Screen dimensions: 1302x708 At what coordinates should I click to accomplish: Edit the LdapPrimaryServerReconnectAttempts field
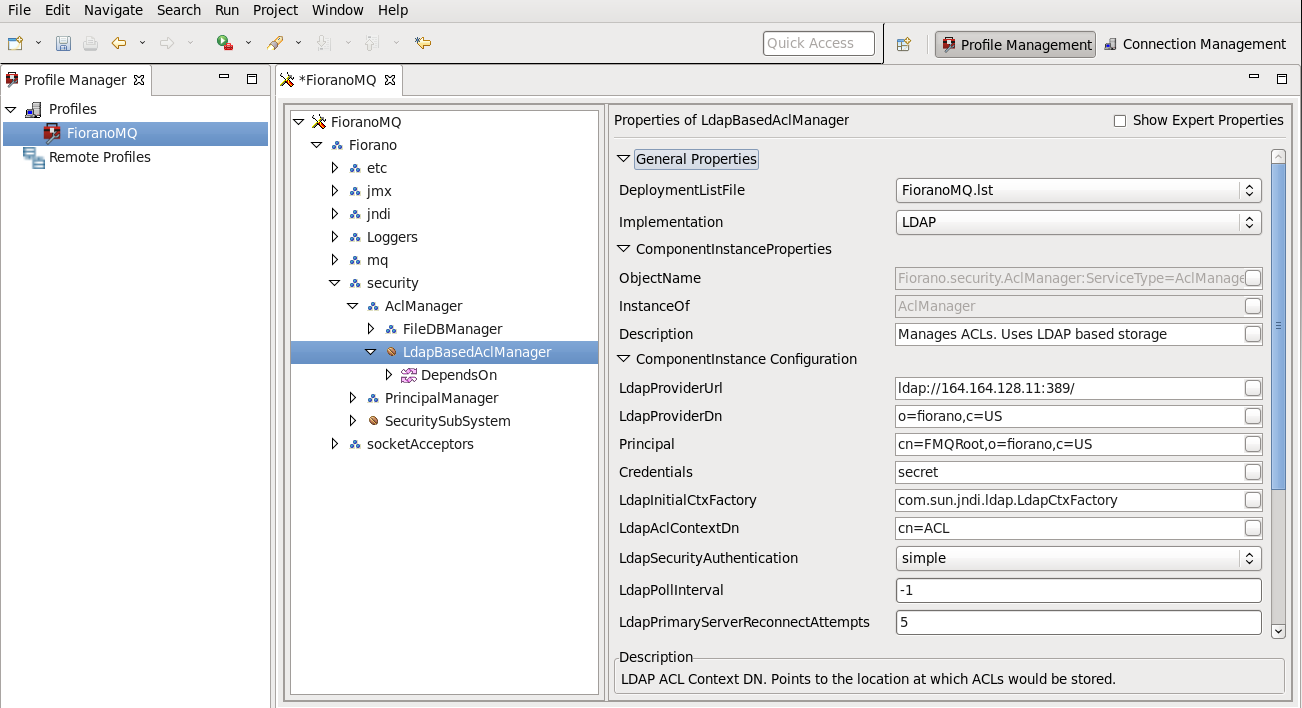pos(1079,622)
